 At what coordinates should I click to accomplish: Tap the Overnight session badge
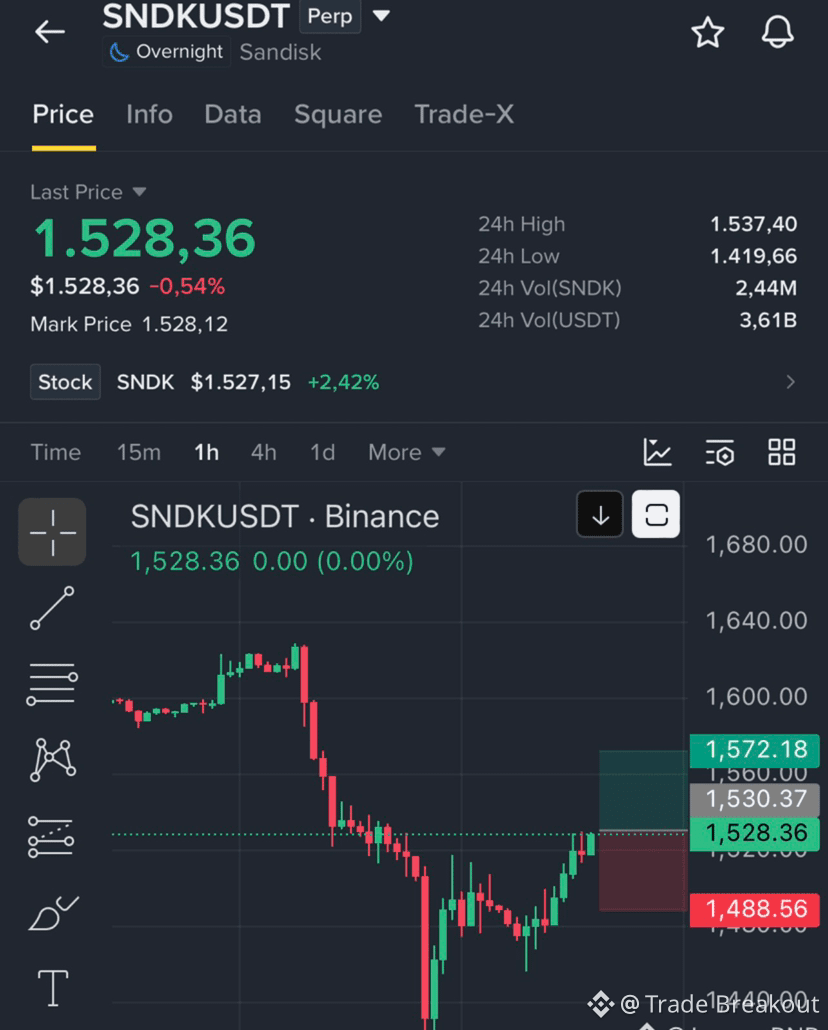pos(166,52)
